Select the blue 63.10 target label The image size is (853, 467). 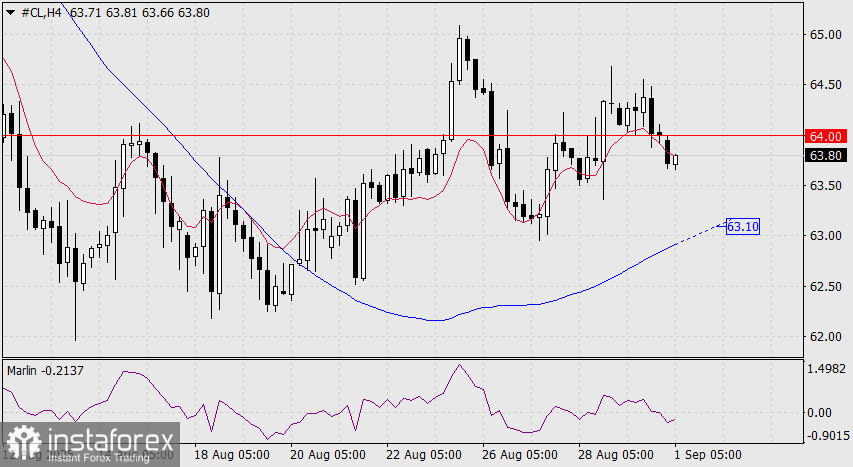click(x=743, y=226)
